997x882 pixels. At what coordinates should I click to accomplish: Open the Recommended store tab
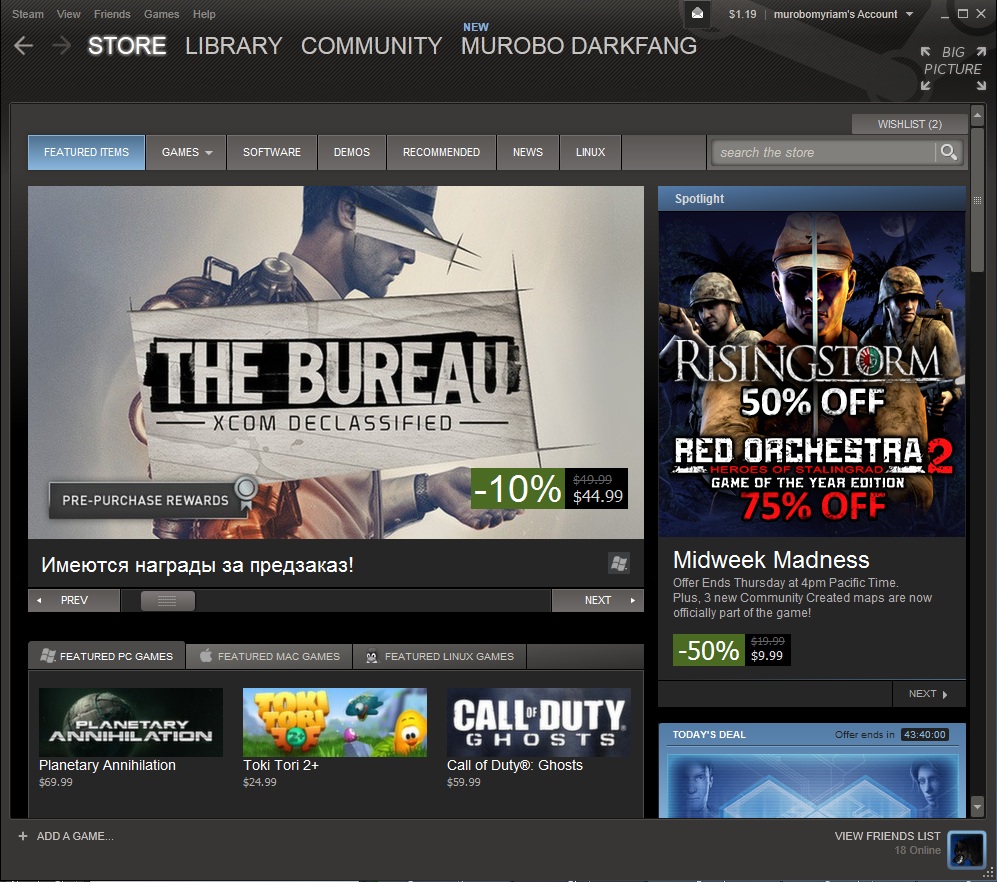[x=441, y=153]
